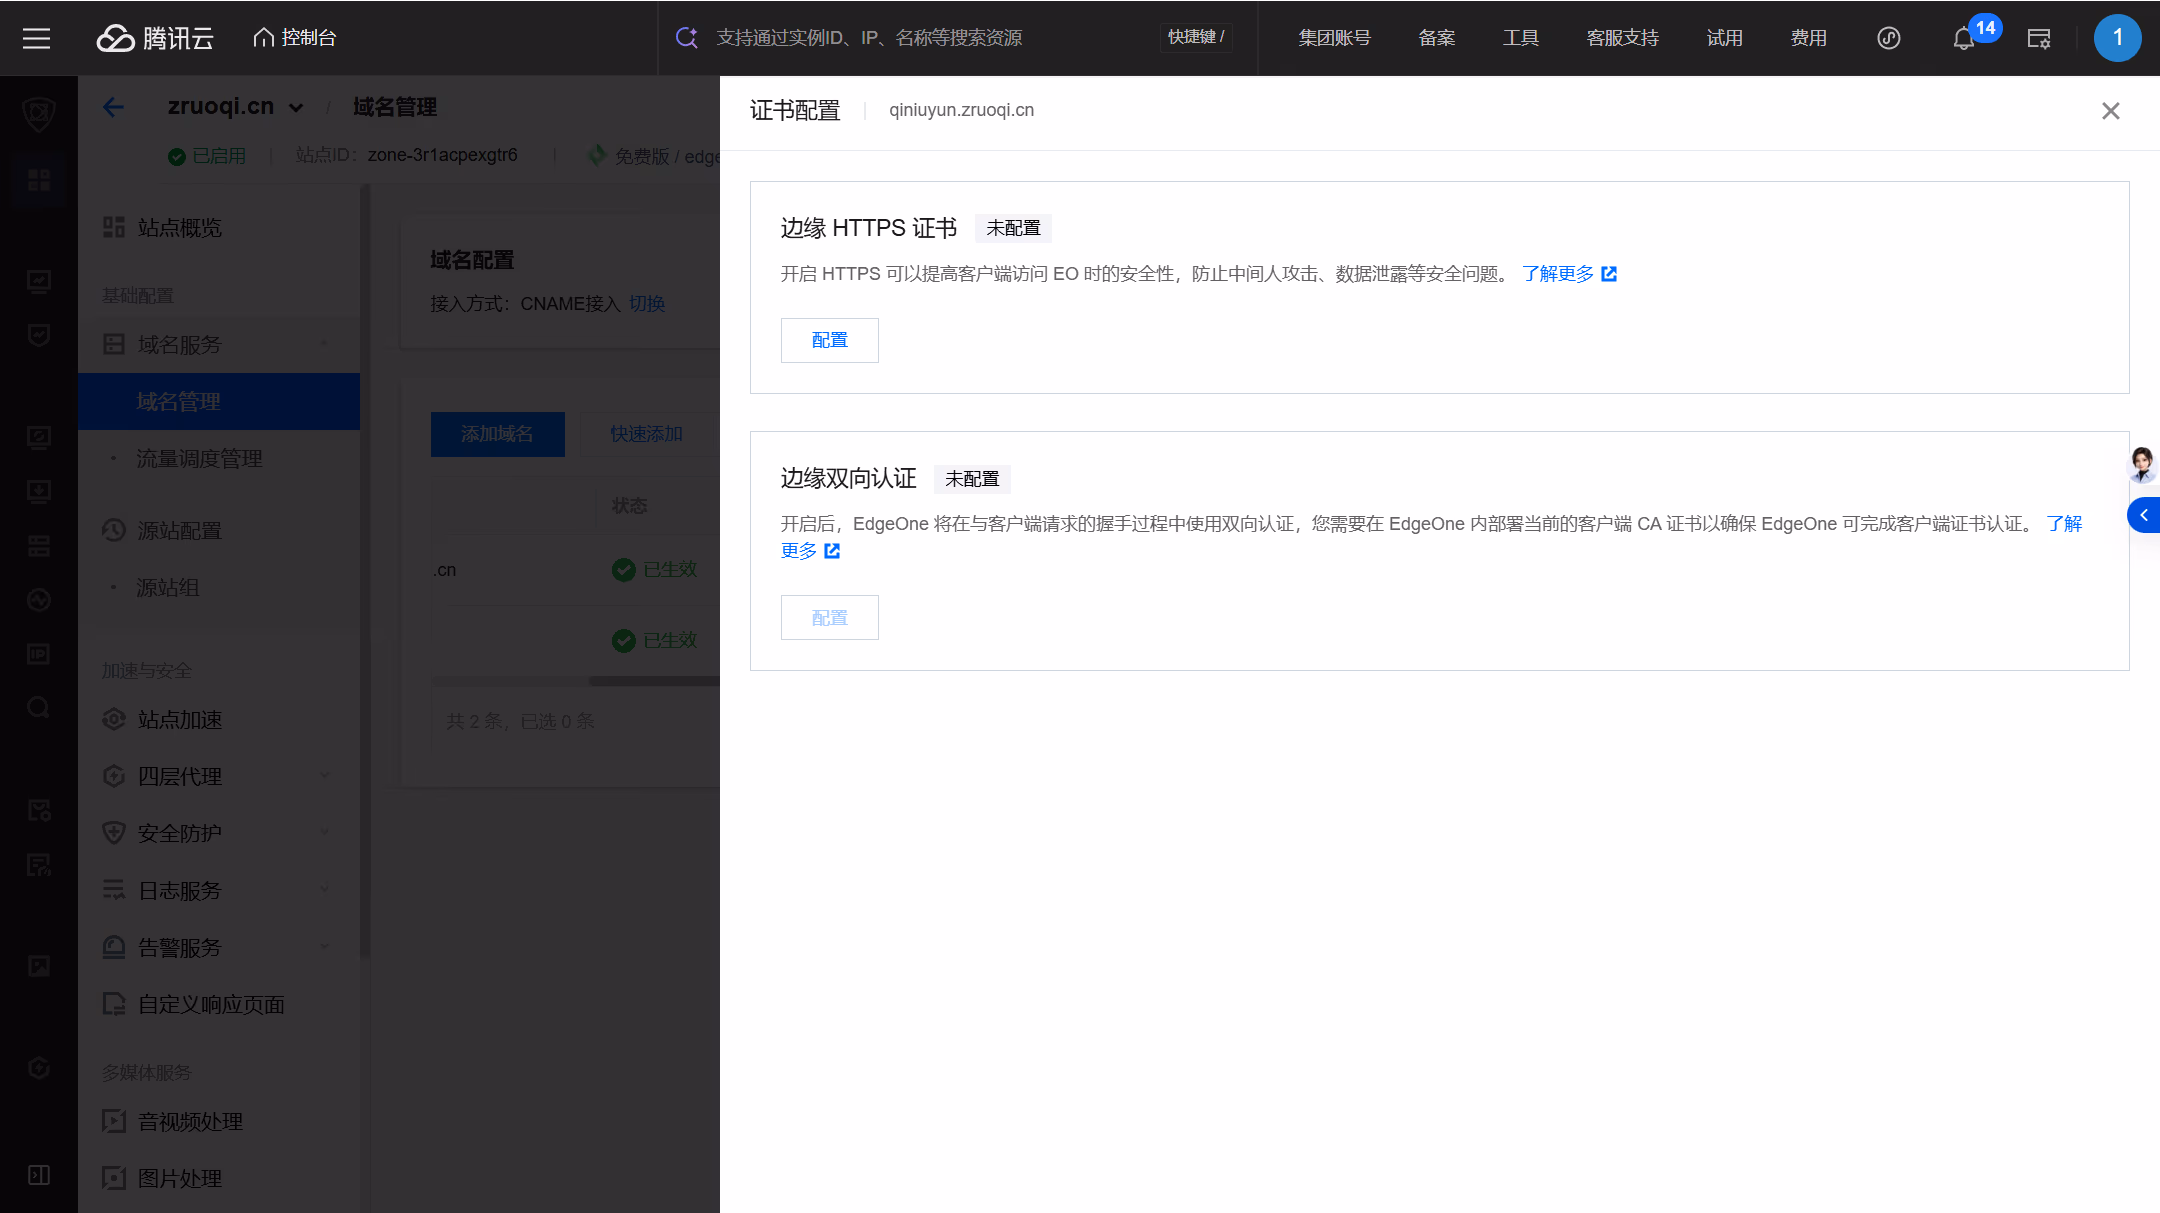The width and height of the screenshot is (2160, 1213).
Task: Click the 日志服务 list icon
Action: 114,890
